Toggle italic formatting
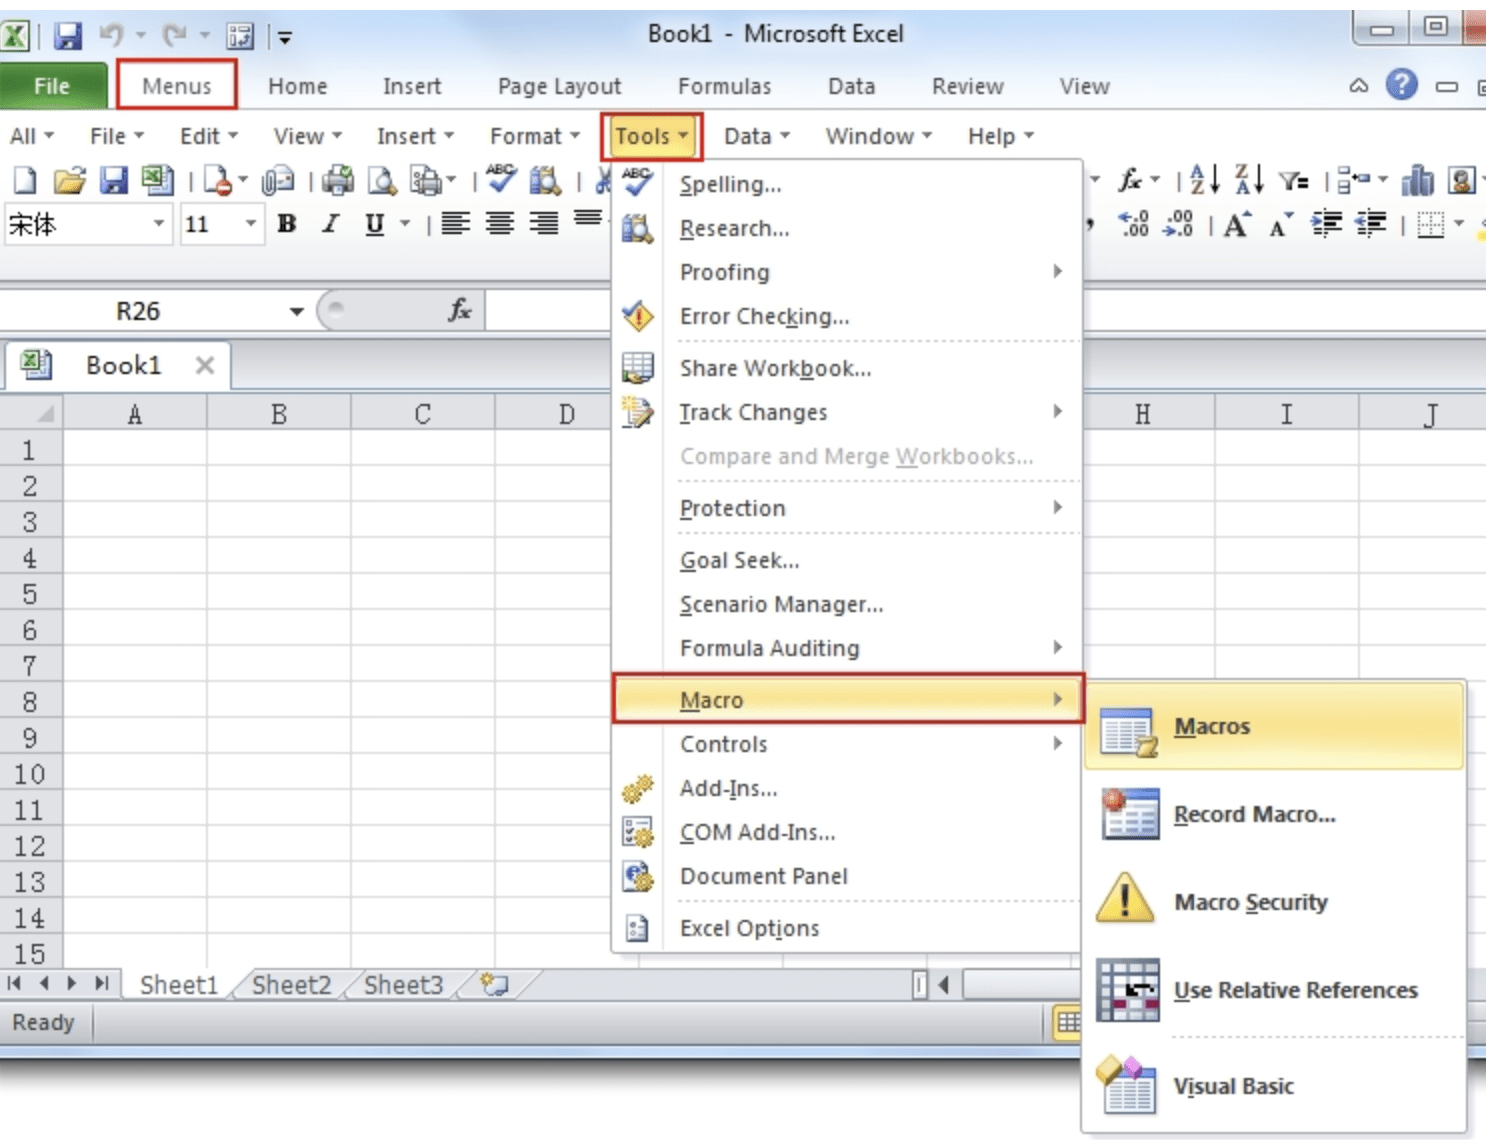This screenshot has width=1508, height=1140. tap(330, 224)
